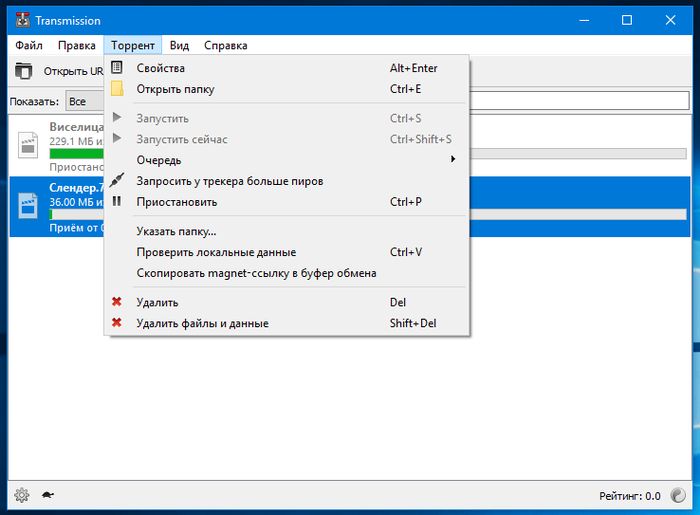Viewport: 700px width, 515px height.
Task: Click the red X icon beside Удалить
Action: (x=117, y=302)
